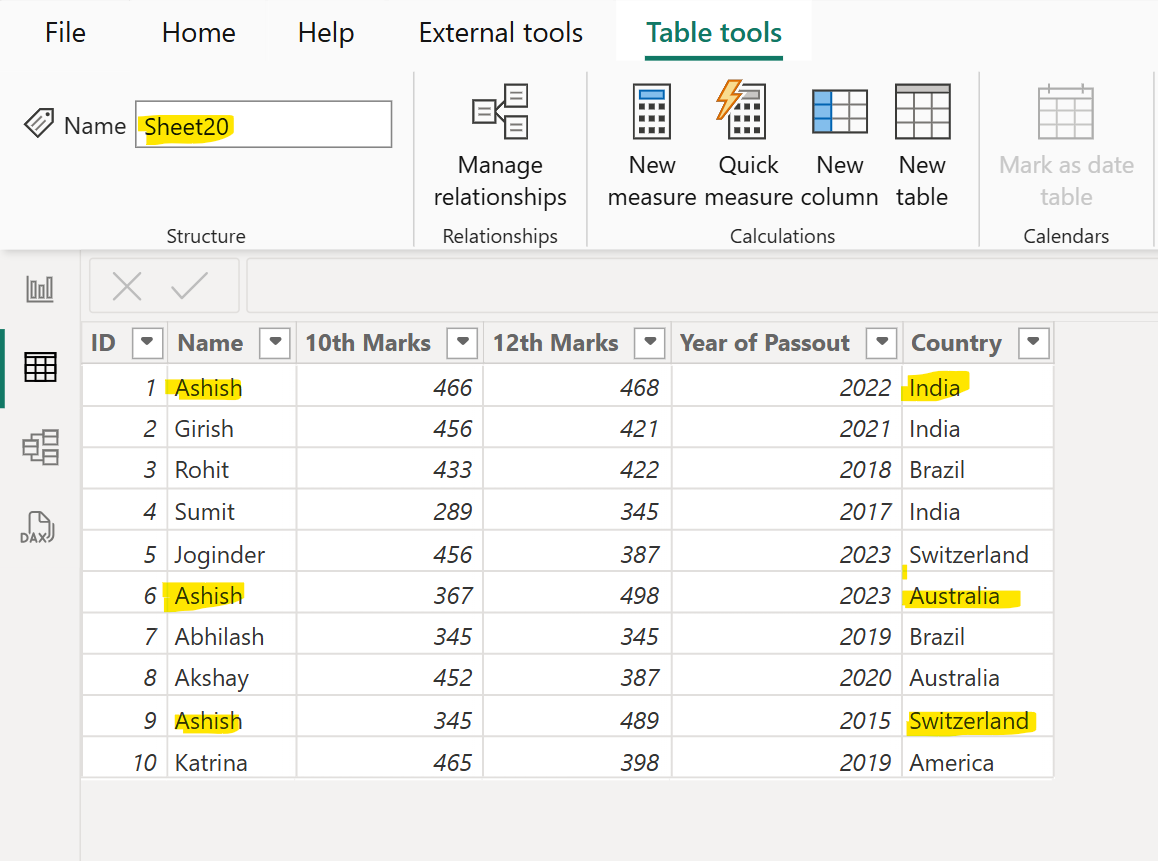Open the File menu

coord(64,32)
